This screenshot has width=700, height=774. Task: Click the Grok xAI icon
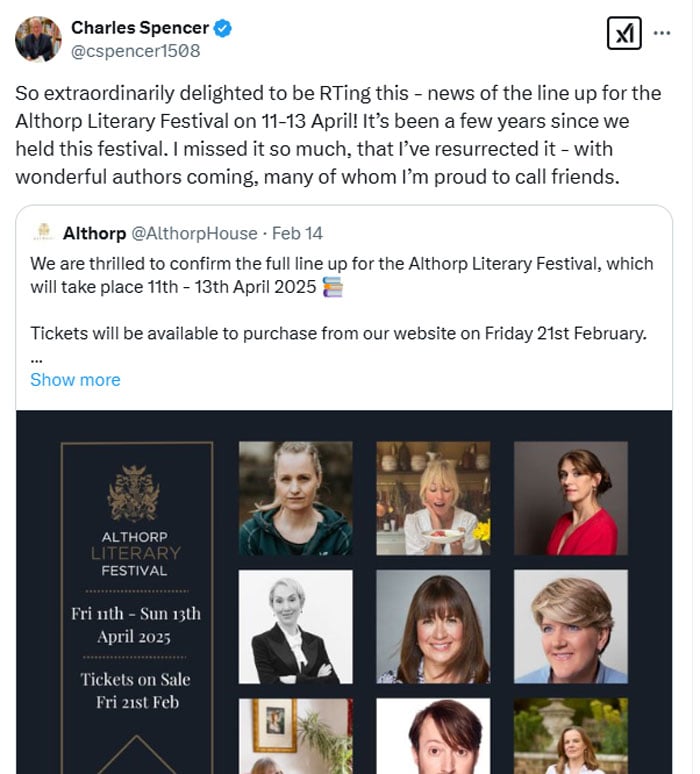point(624,34)
